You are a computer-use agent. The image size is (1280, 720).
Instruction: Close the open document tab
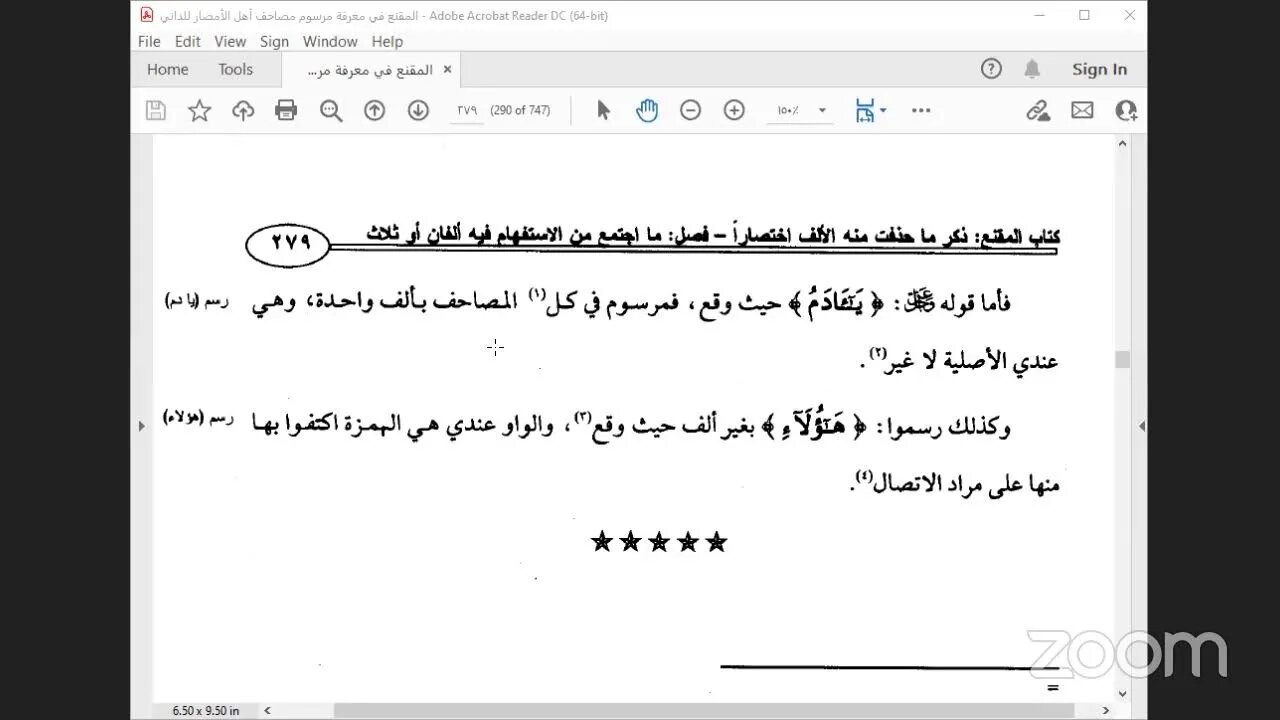pyautogui.click(x=447, y=69)
